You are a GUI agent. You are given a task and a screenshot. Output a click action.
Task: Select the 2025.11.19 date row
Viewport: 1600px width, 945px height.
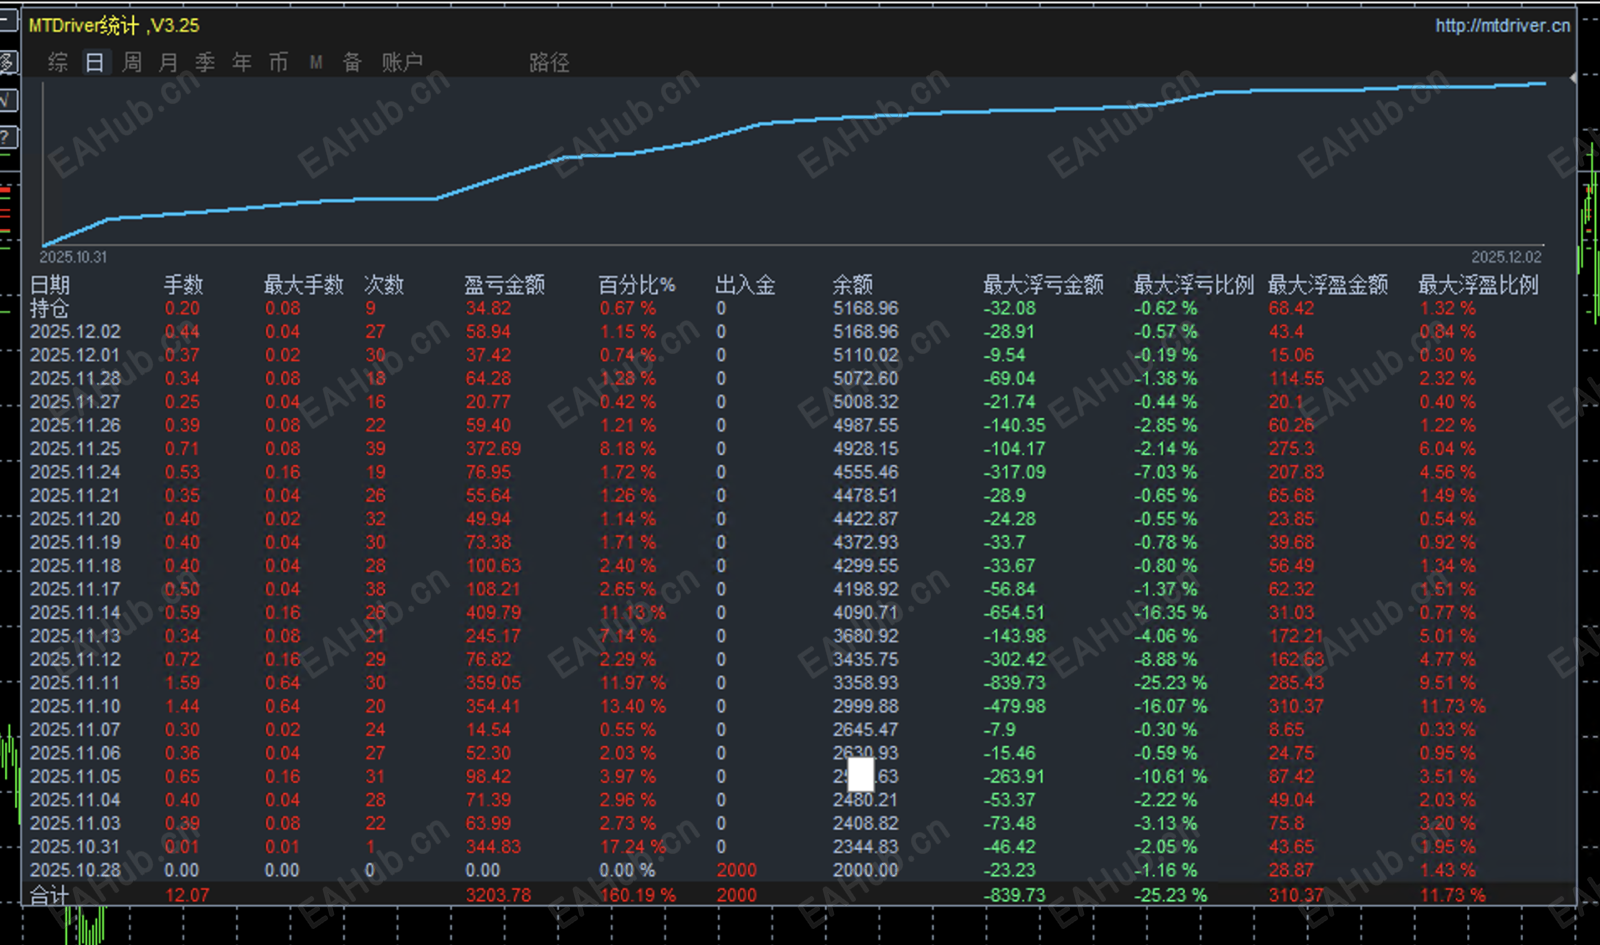click(75, 542)
